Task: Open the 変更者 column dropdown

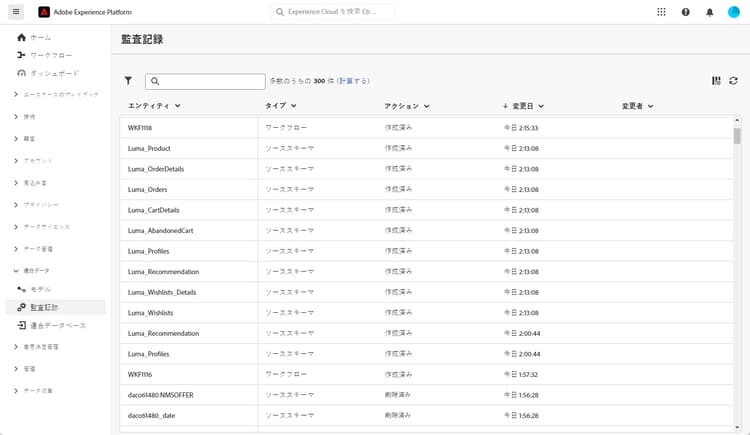Action: 650,106
